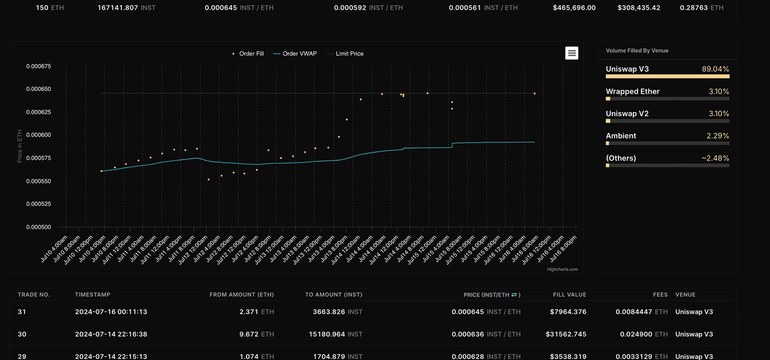This screenshot has width=770, height=360.
Task: Open the Highcharts.com credit link
Action: pos(563,269)
